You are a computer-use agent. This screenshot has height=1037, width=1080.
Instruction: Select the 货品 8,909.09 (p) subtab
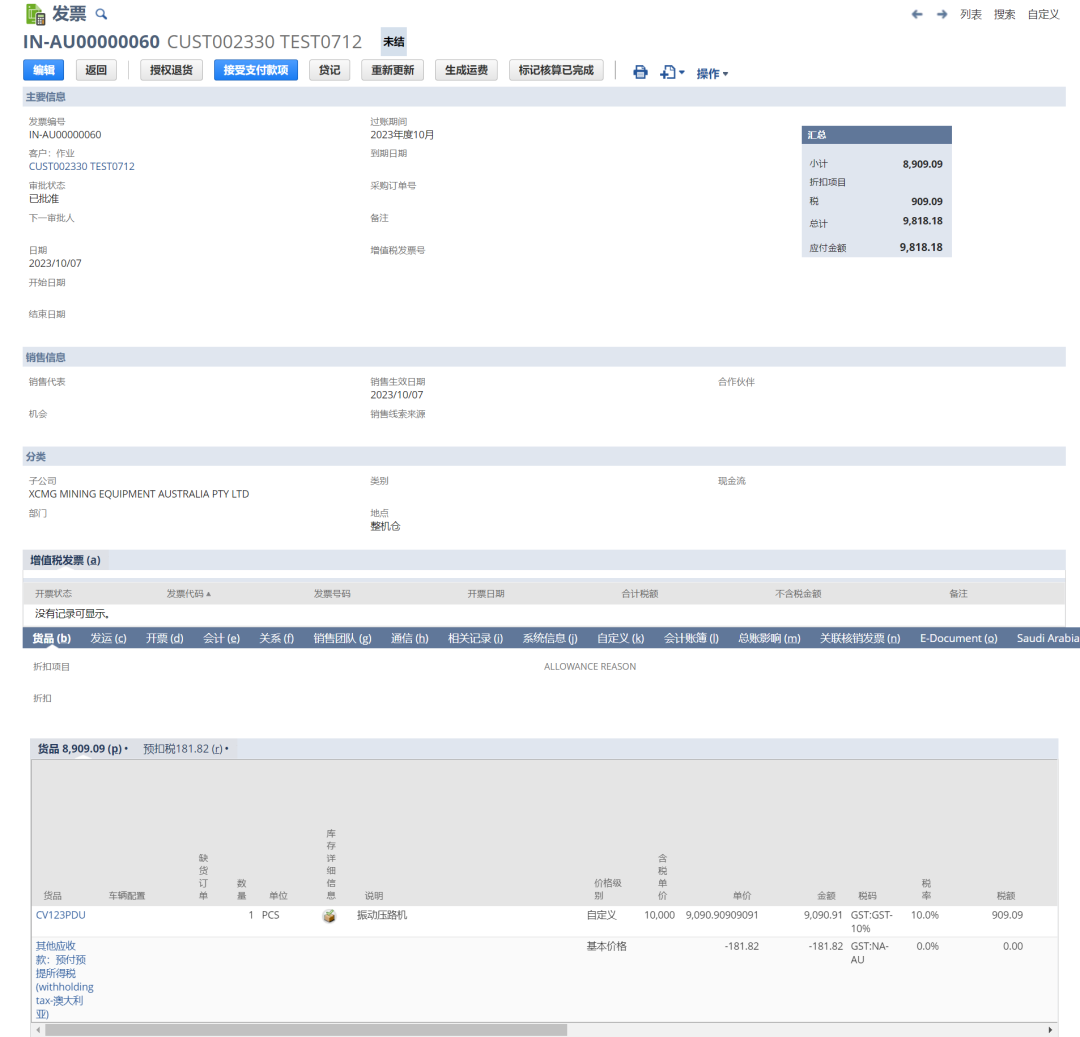[82, 748]
